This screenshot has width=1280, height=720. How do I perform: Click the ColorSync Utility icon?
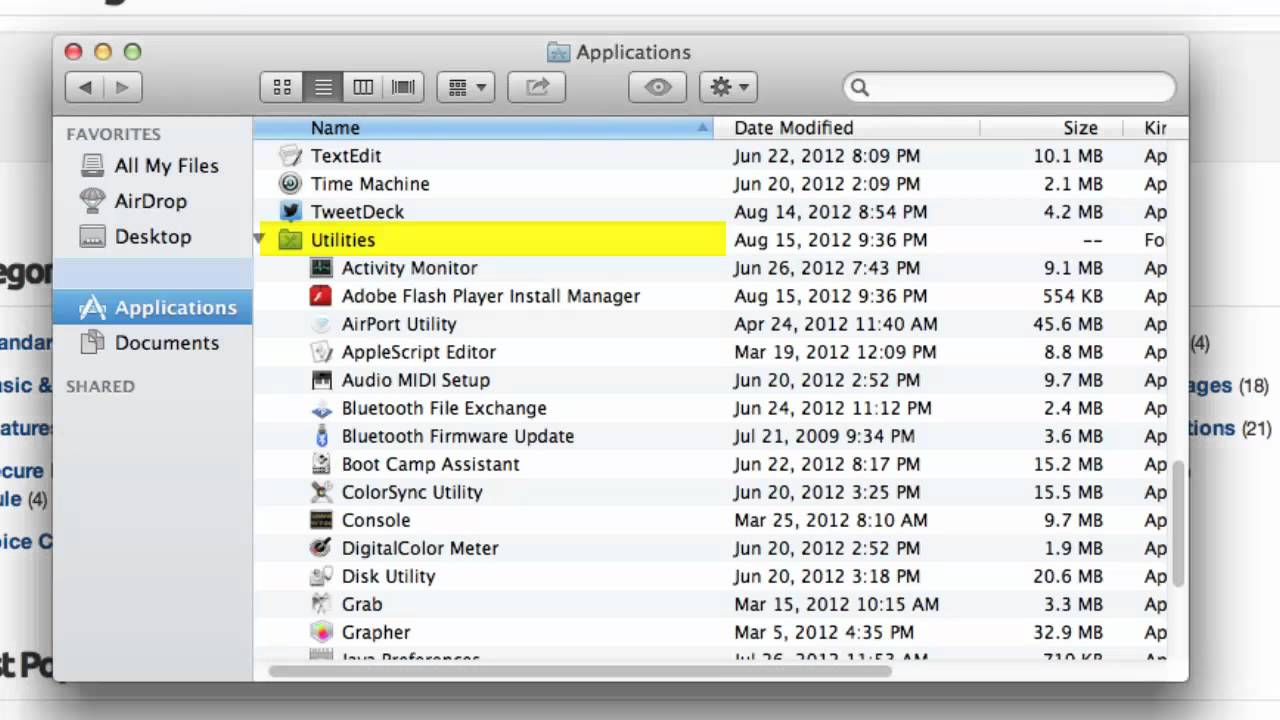(321, 492)
